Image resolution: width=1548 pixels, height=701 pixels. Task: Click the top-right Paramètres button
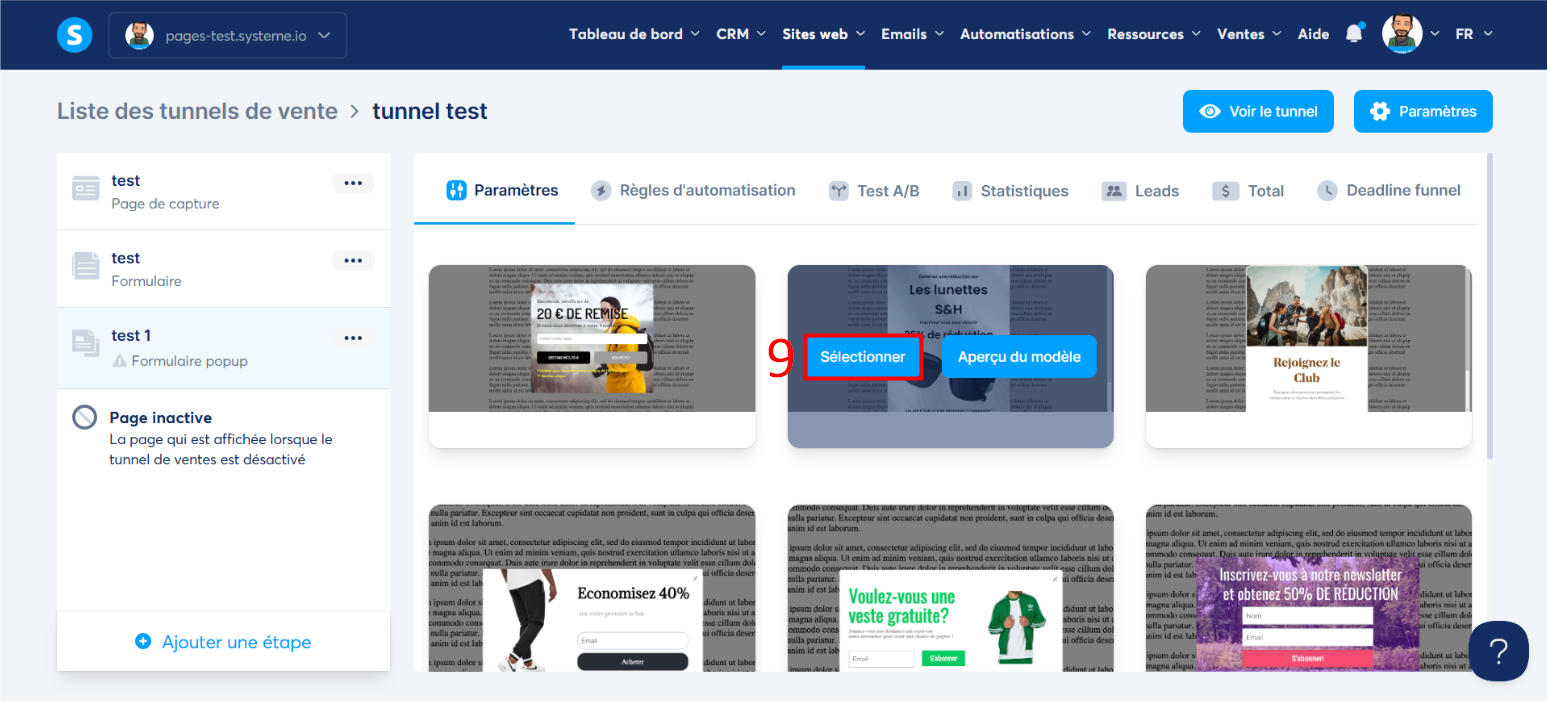point(1423,111)
